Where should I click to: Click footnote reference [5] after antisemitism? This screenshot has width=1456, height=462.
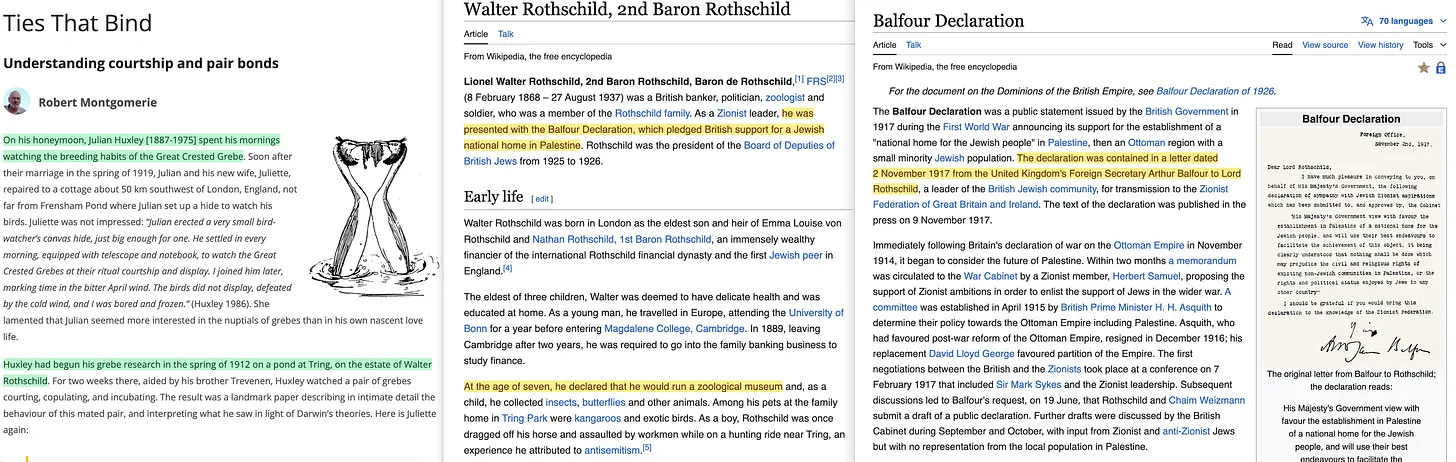click(647, 447)
